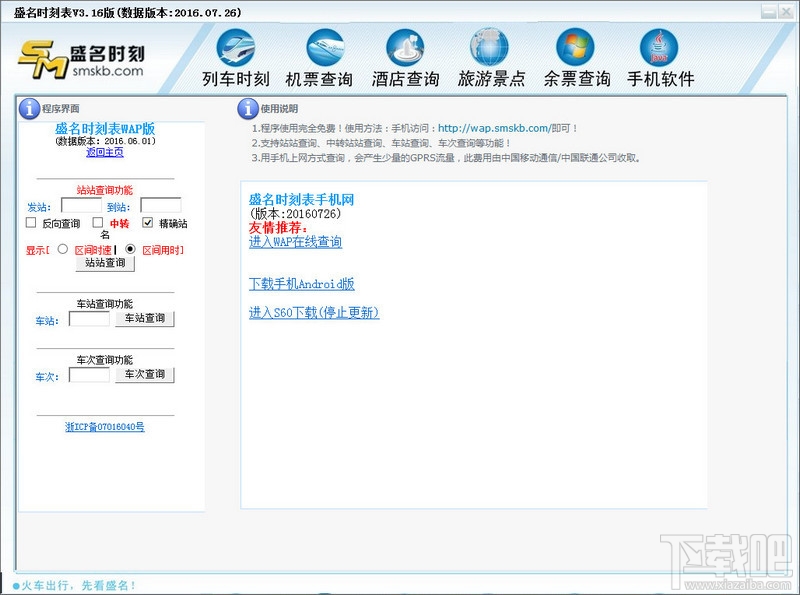This screenshot has width=800, height=595.
Task: Click the 车次查询 button
Action: pyautogui.click(x=145, y=375)
